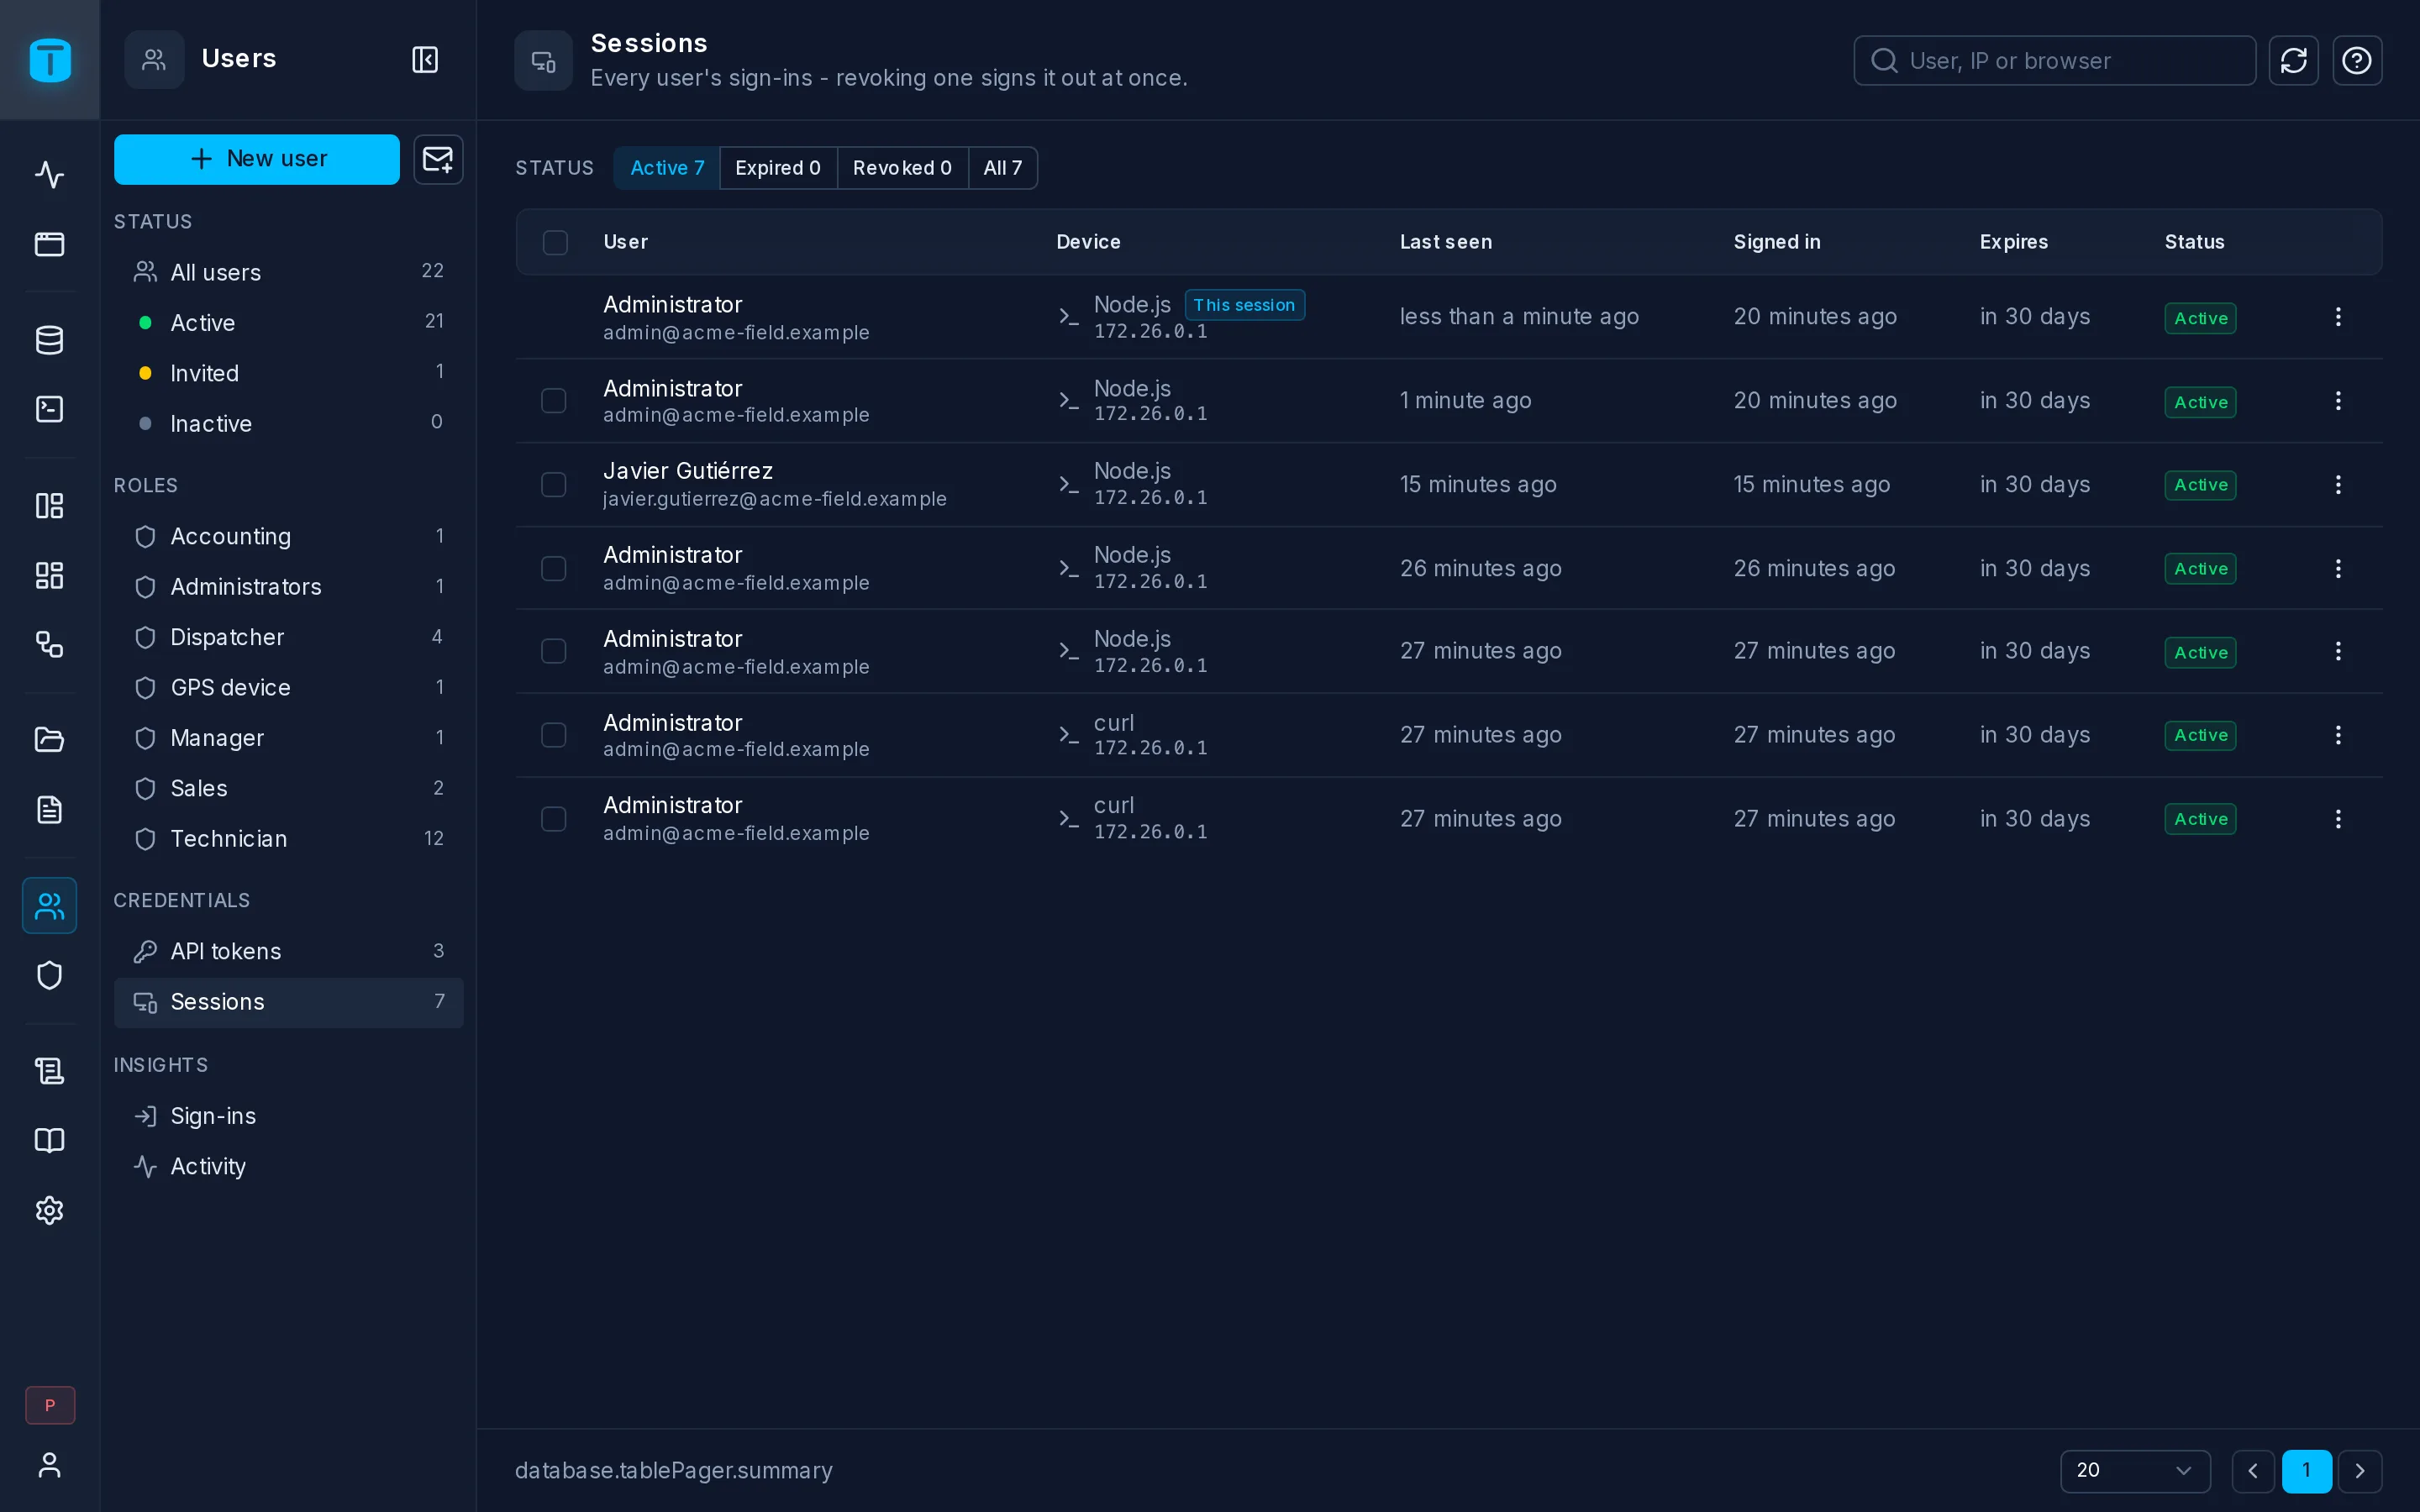Switch to Active 7 status tab

(x=667, y=168)
